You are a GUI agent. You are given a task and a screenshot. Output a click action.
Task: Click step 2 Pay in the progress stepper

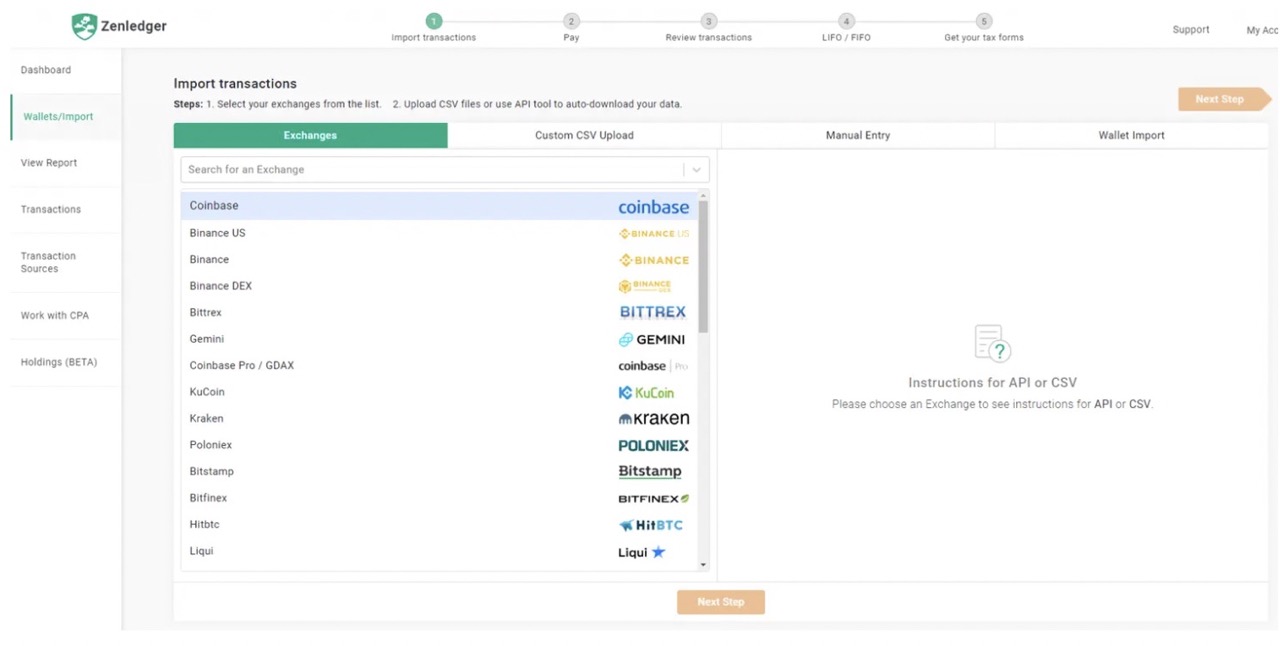point(571,20)
